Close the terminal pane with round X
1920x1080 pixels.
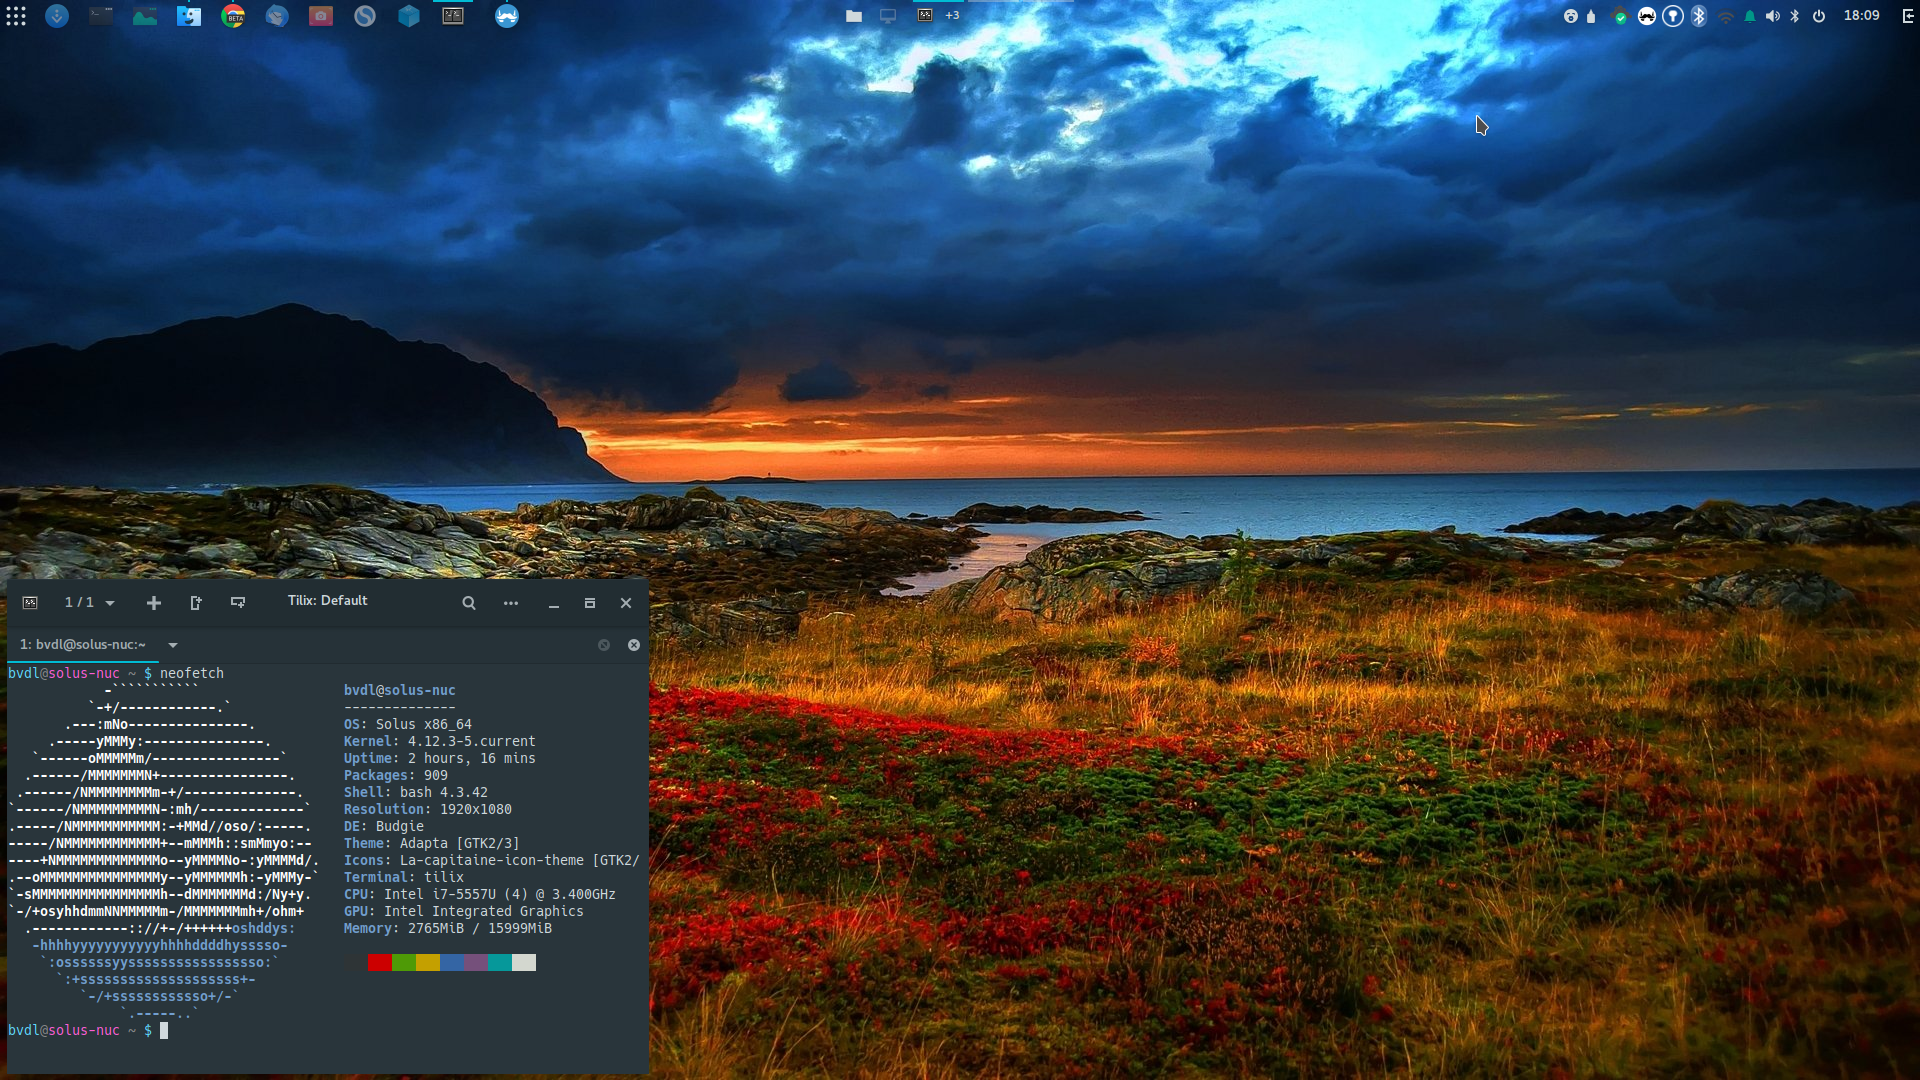pyautogui.click(x=634, y=645)
